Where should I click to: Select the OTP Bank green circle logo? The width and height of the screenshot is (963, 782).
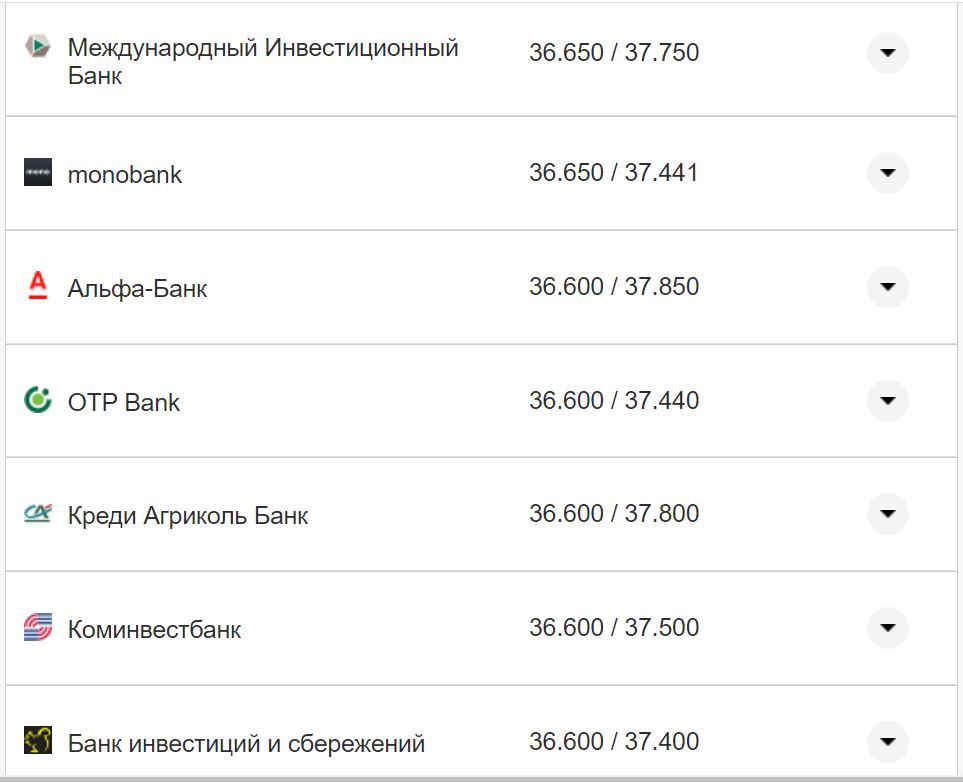point(38,400)
